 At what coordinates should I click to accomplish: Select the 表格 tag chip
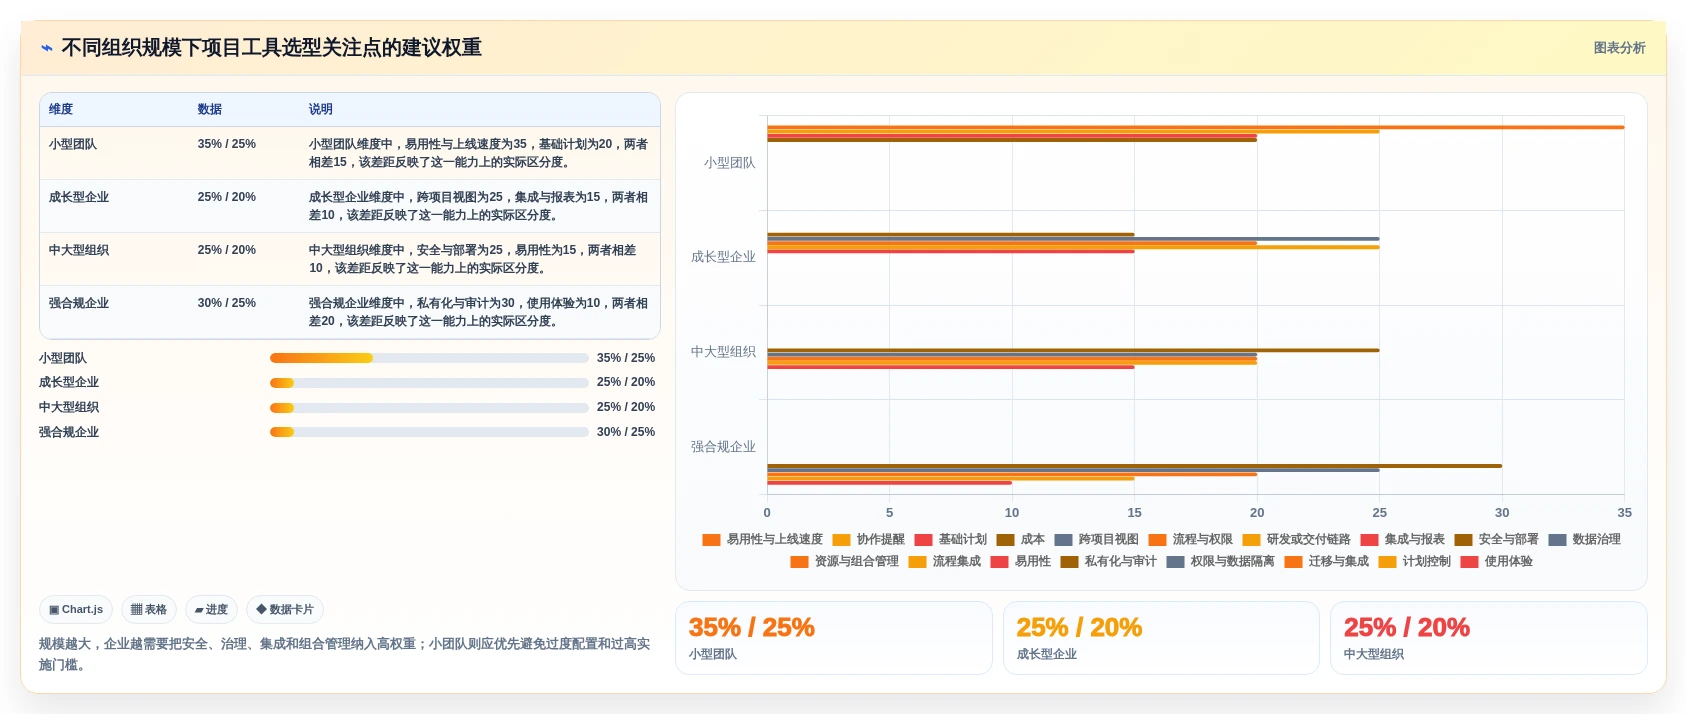[x=149, y=609]
